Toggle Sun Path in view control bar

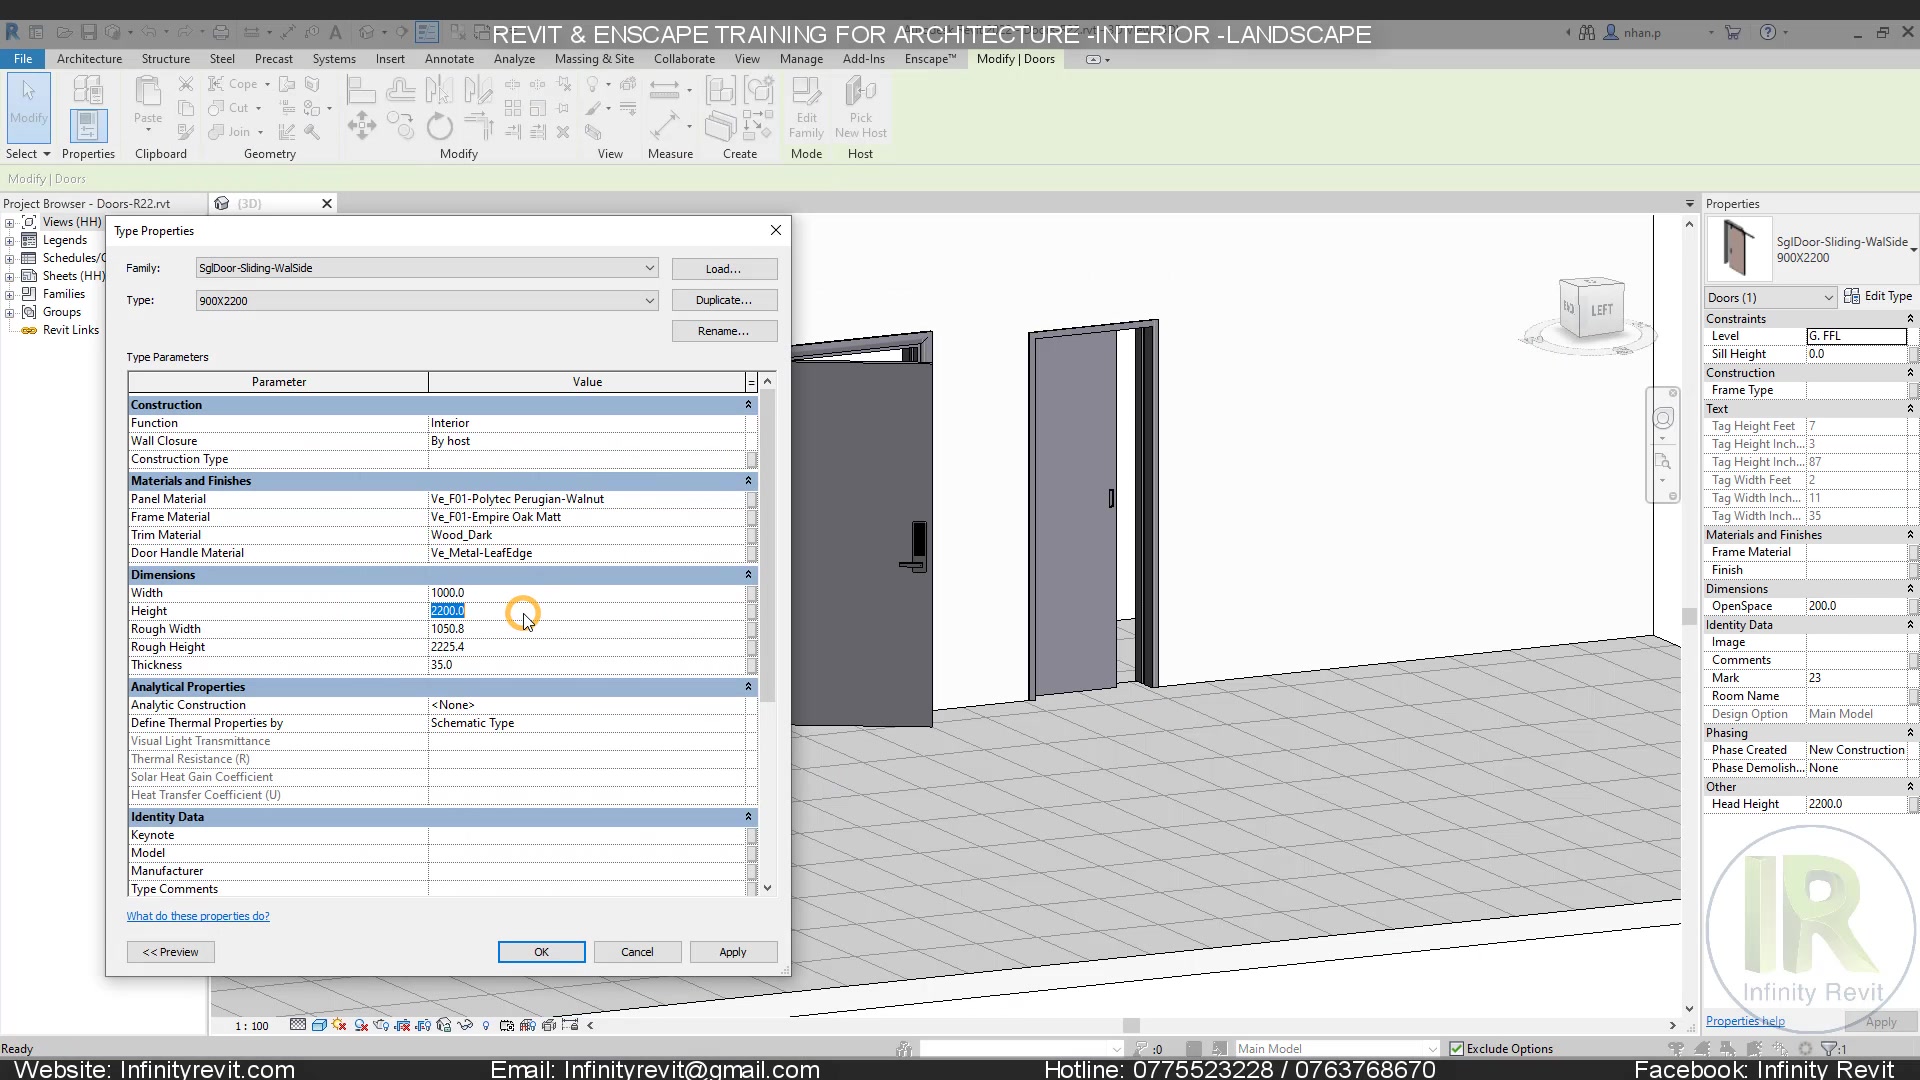[339, 1025]
